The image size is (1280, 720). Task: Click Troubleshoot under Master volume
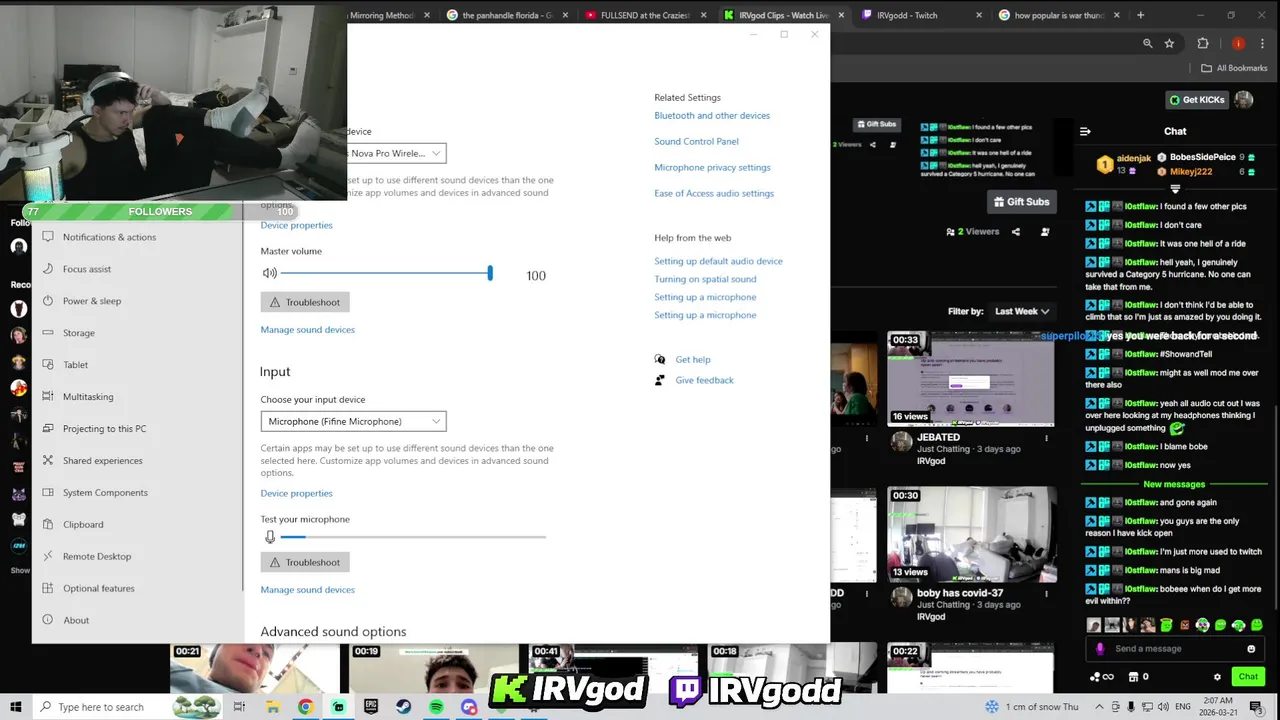305,302
